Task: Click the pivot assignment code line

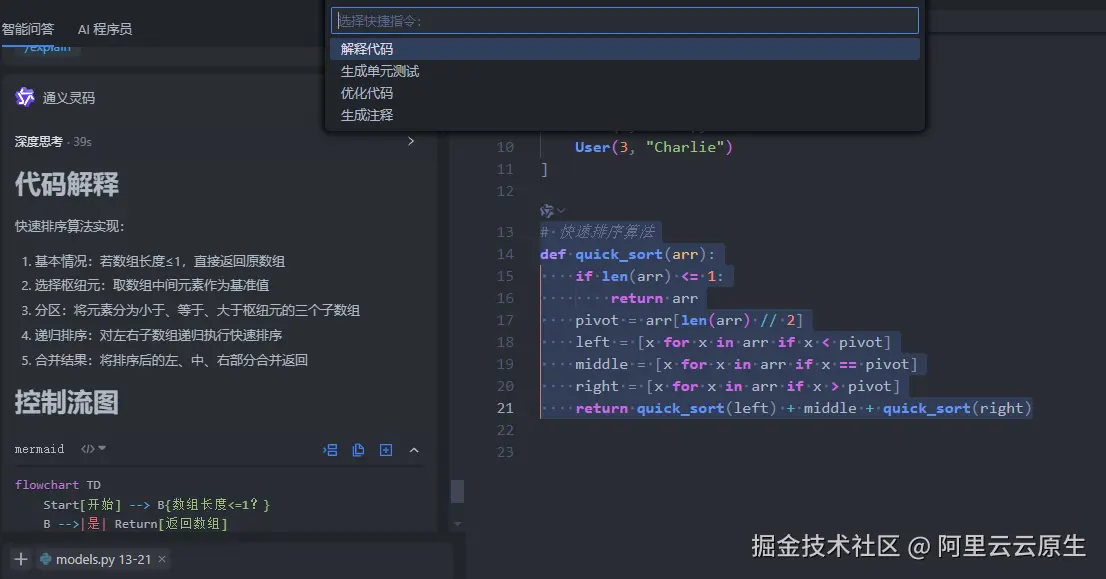Action: pyautogui.click(x=689, y=320)
